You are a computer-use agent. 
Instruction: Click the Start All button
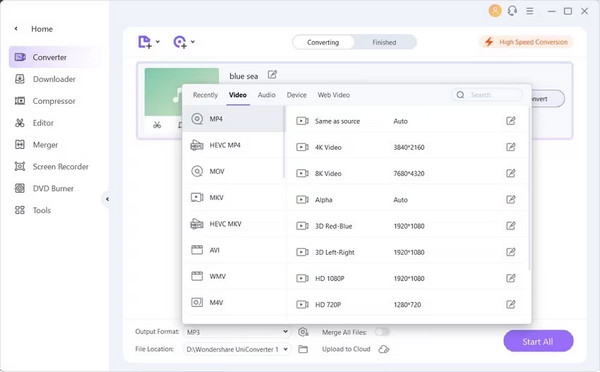click(x=538, y=341)
